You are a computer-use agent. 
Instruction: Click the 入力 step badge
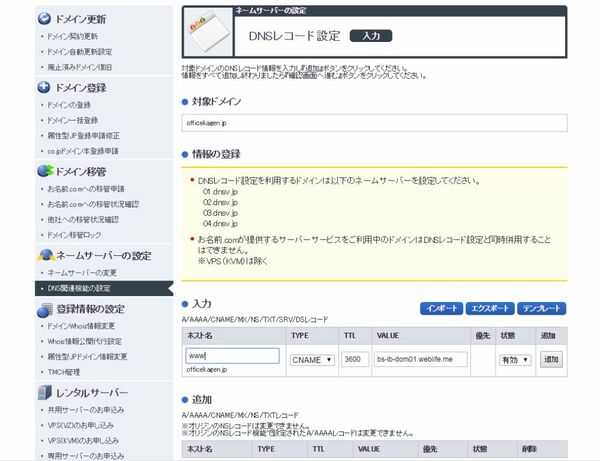[x=371, y=36]
